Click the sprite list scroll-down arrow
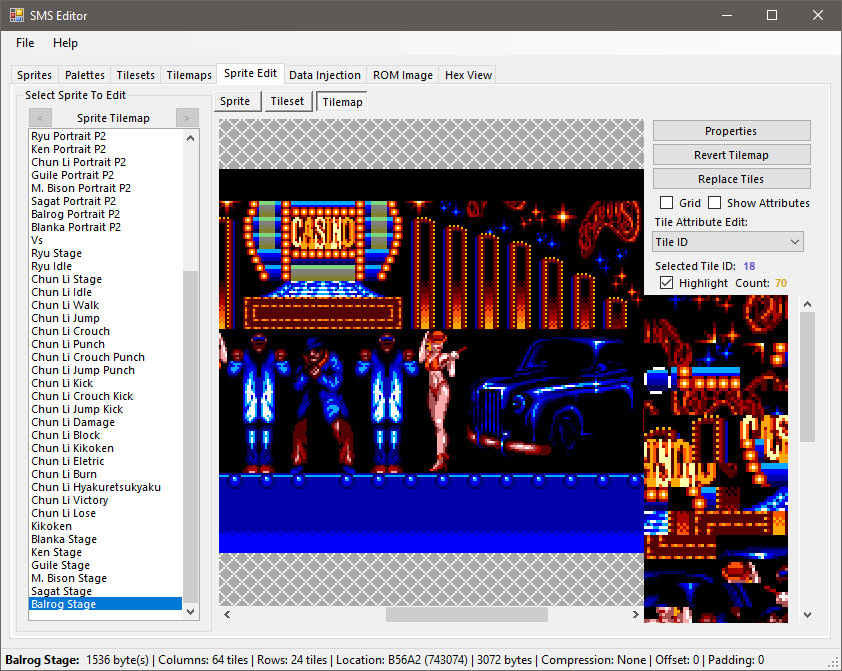This screenshot has width=842, height=671. 190,611
